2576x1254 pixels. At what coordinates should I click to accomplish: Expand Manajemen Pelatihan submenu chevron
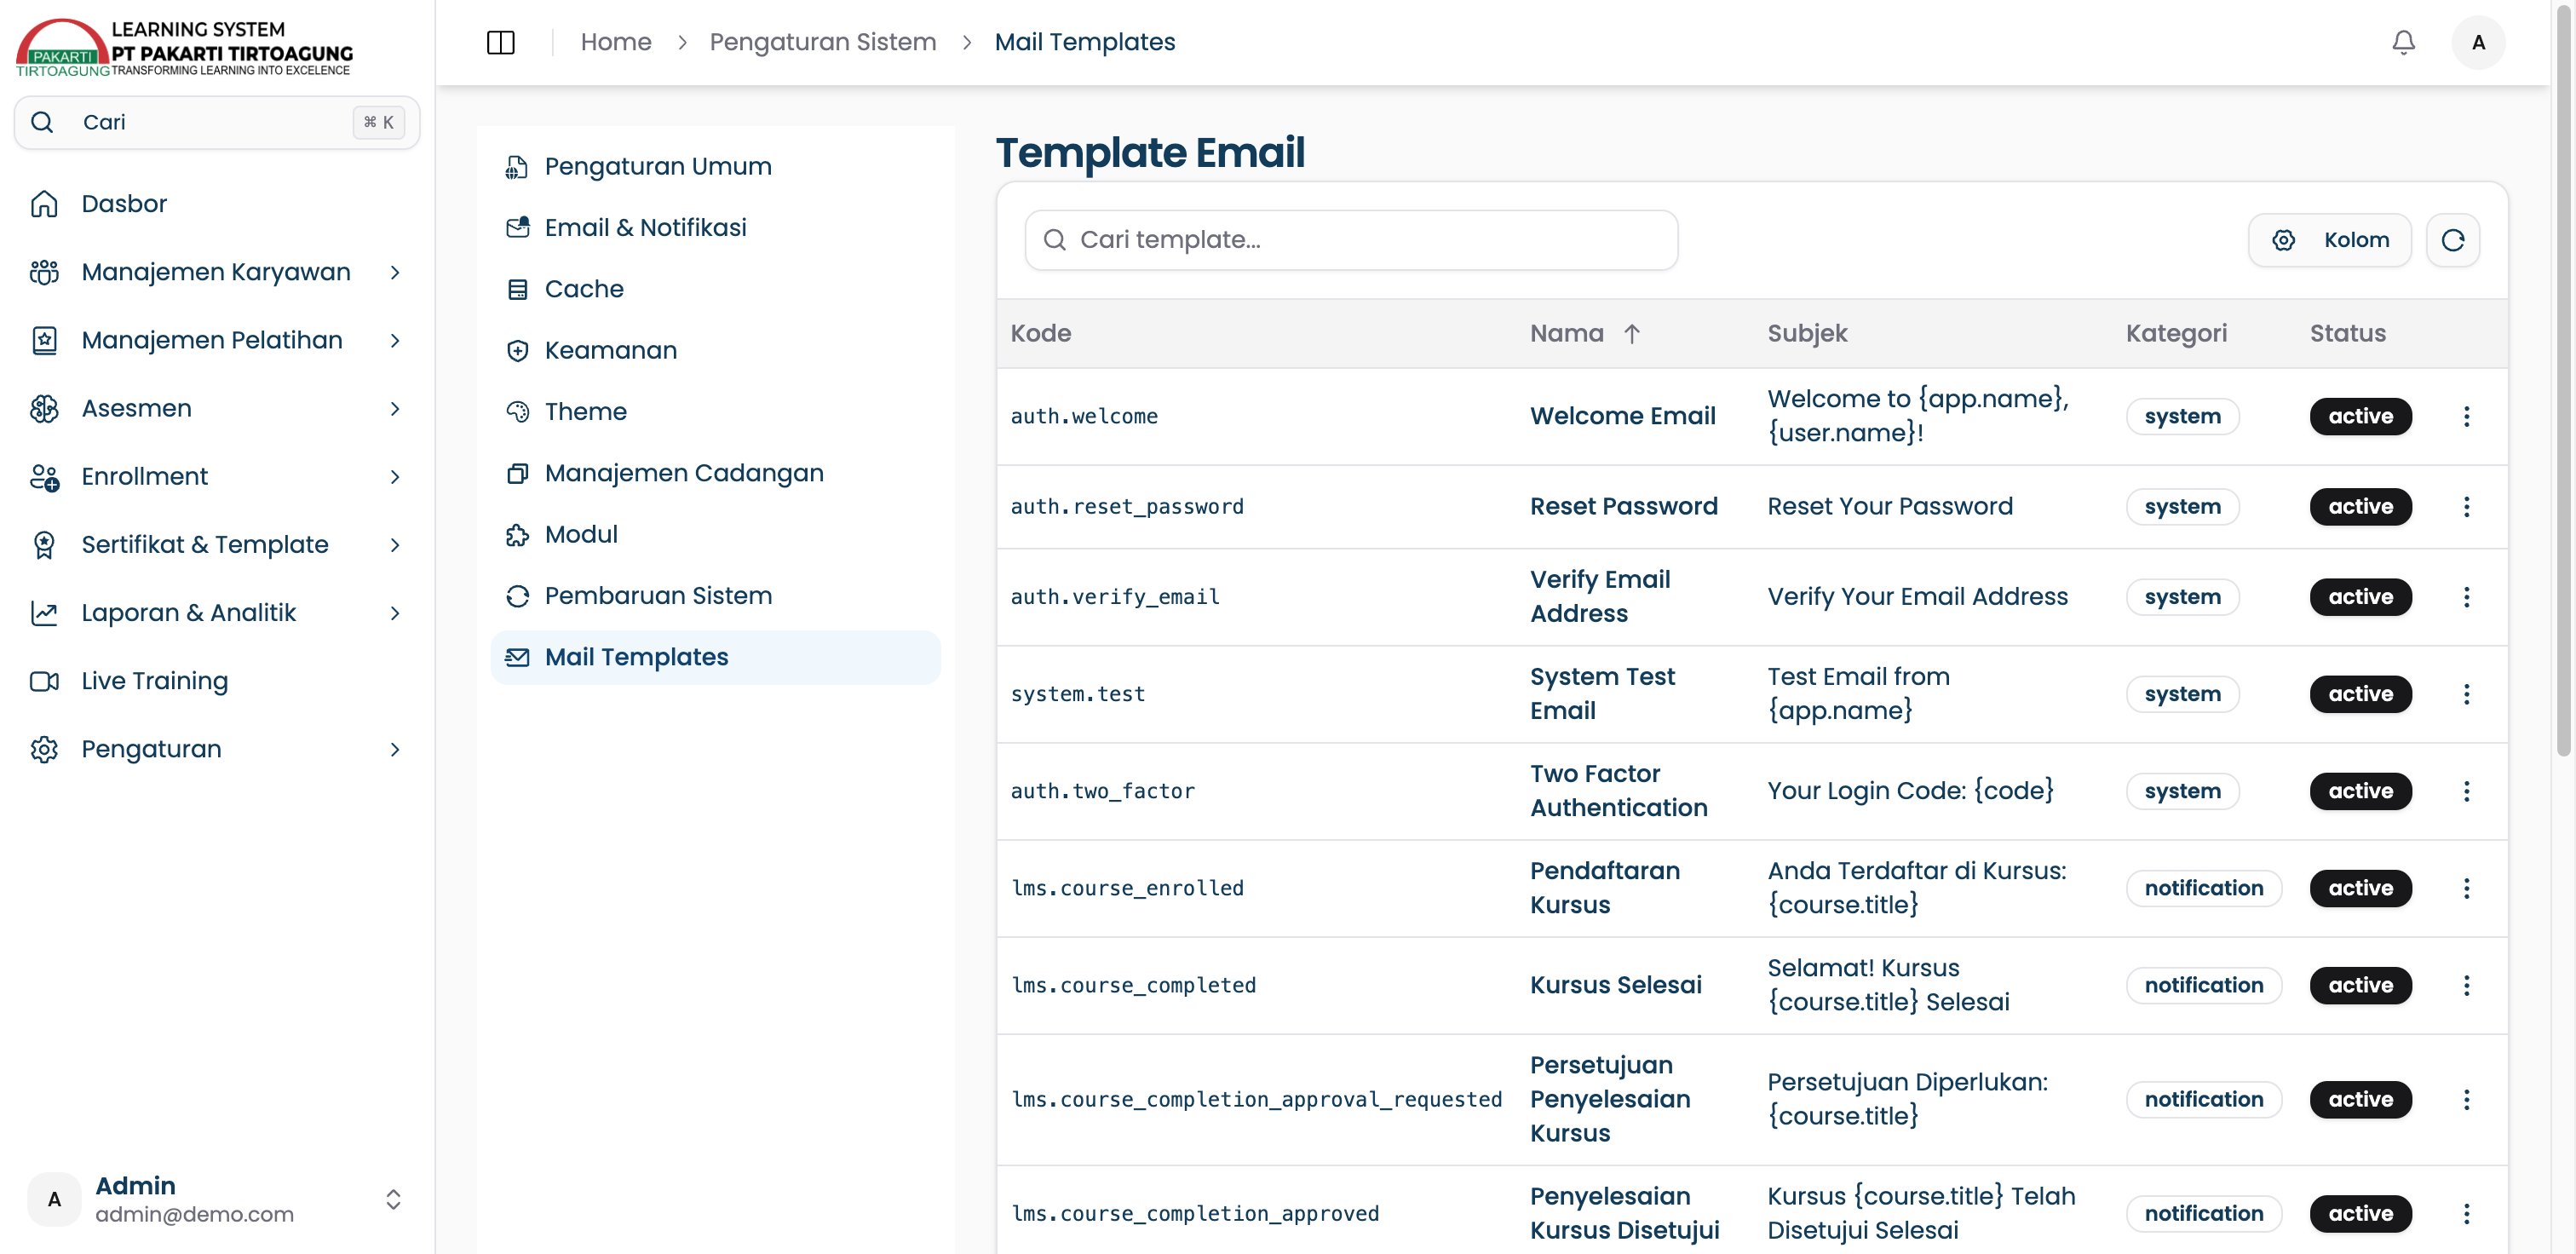[x=395, y=340]
